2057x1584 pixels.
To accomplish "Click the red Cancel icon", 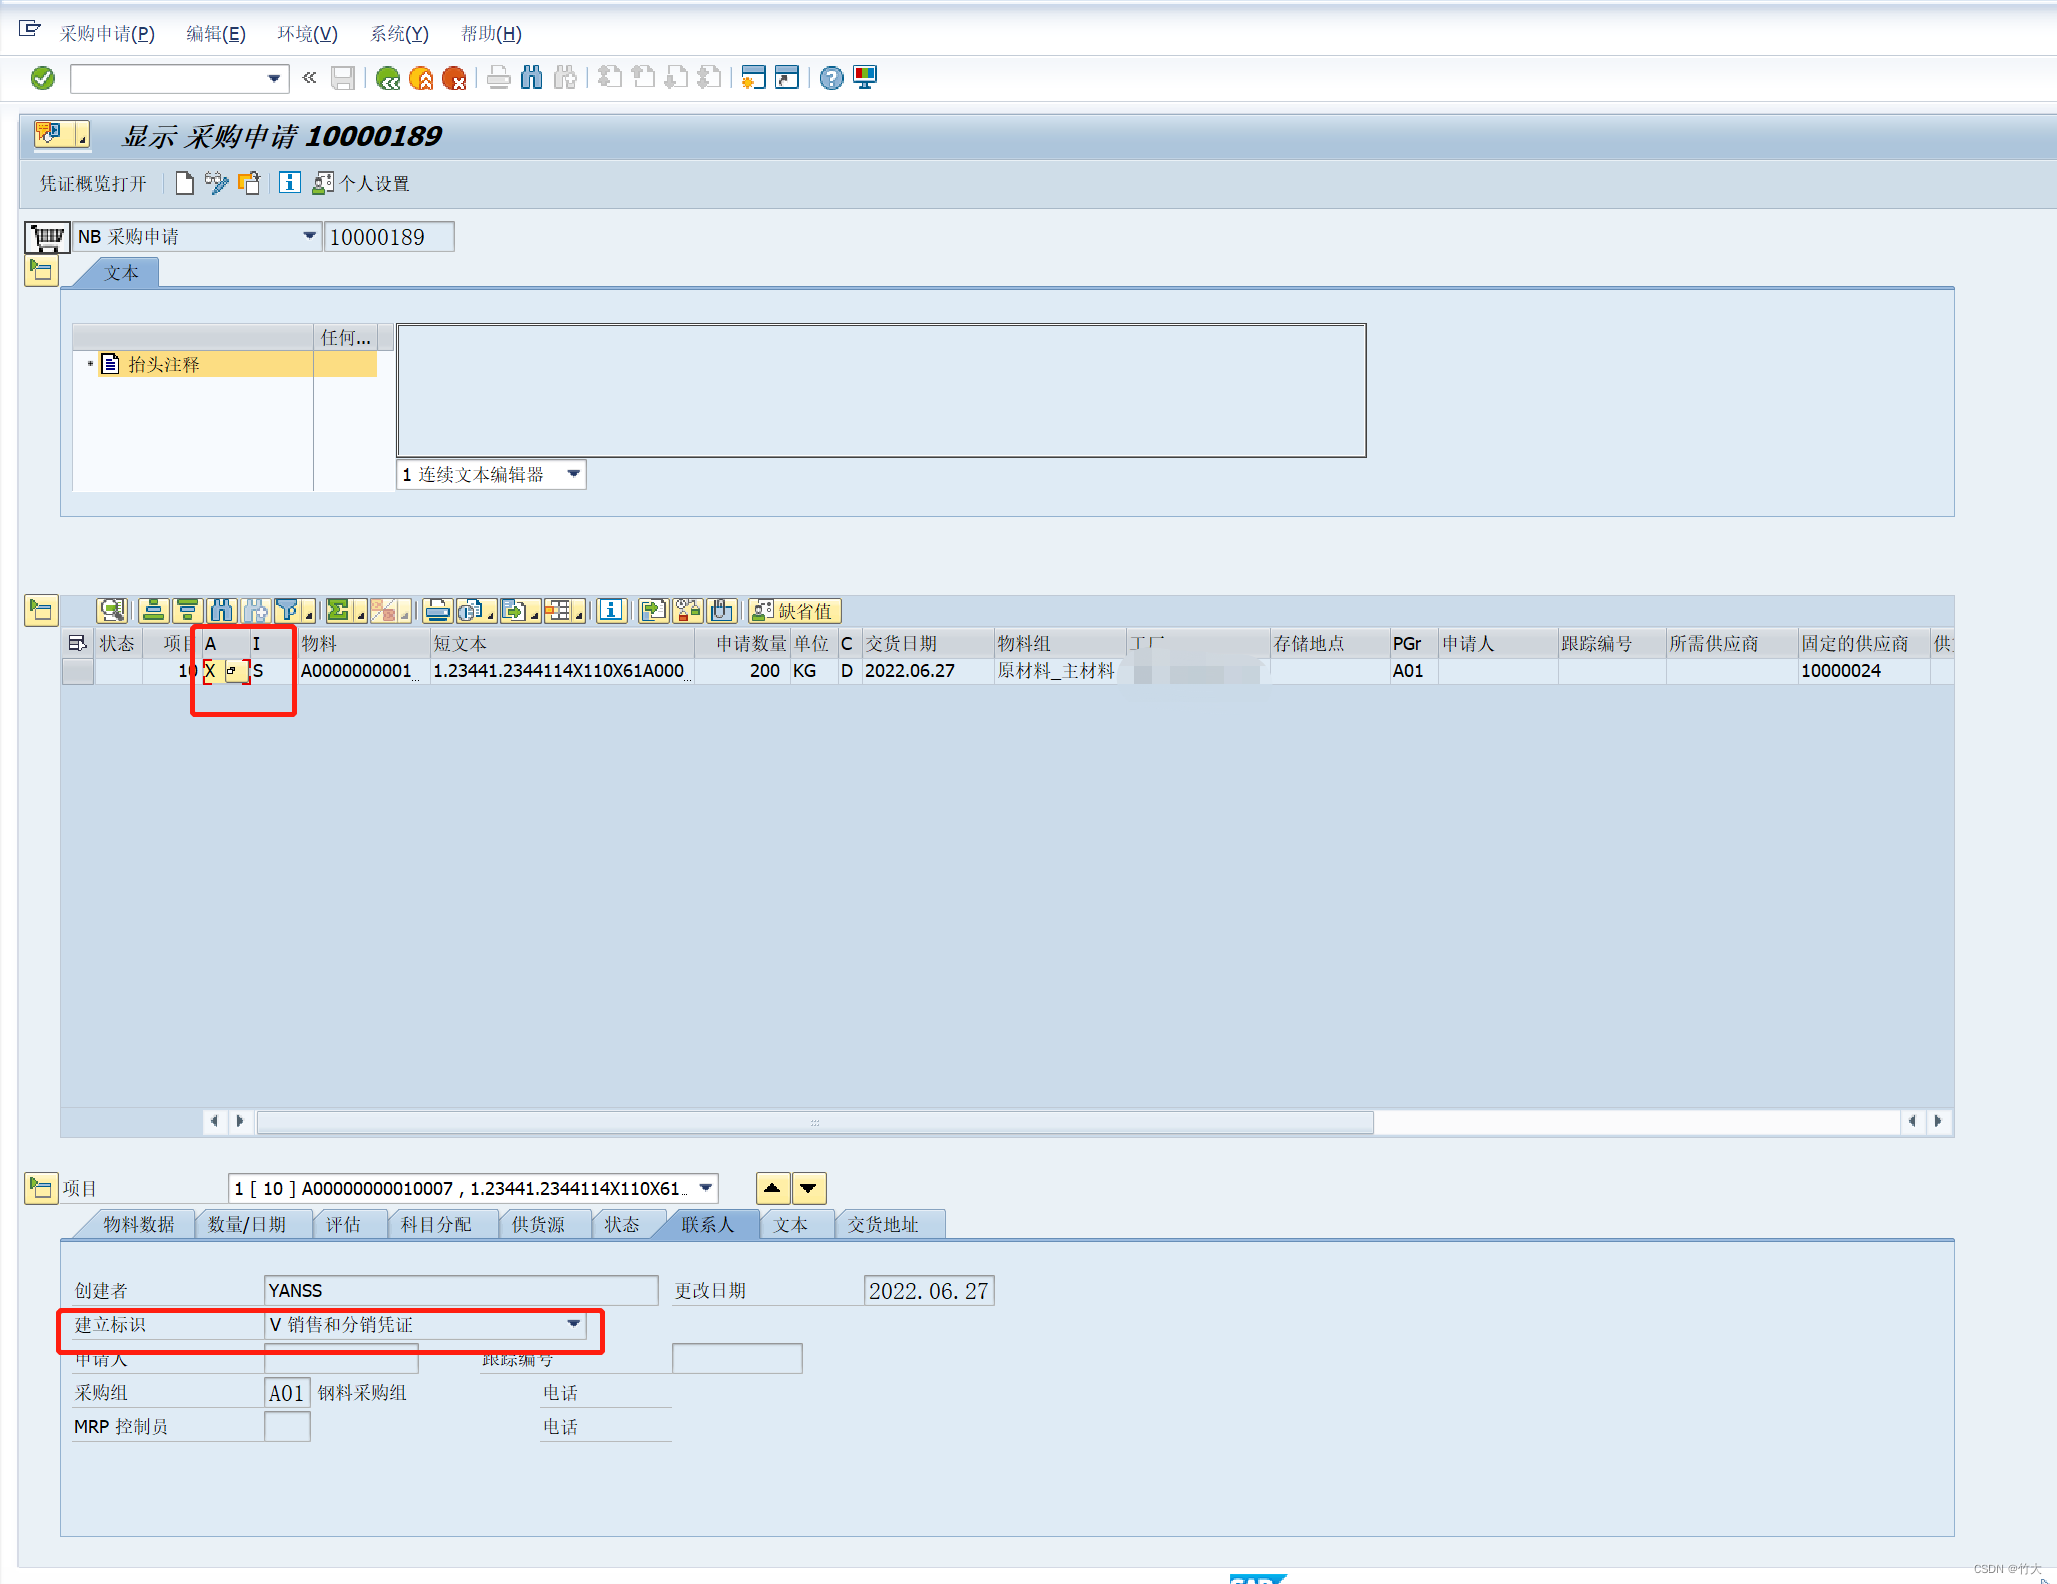I will [x=456, y=78].
